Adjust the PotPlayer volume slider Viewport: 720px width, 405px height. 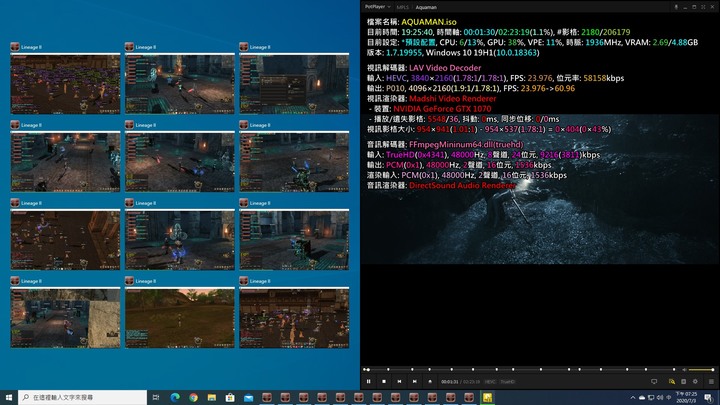pos(702,369)
